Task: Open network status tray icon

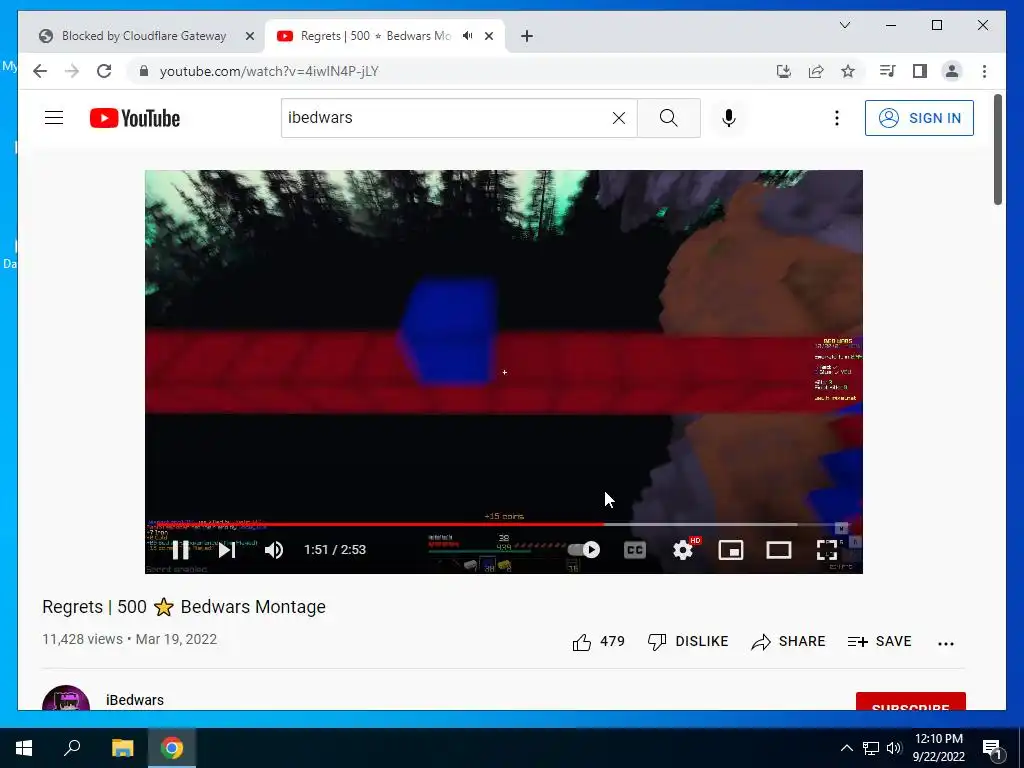Action: point(871,748)
